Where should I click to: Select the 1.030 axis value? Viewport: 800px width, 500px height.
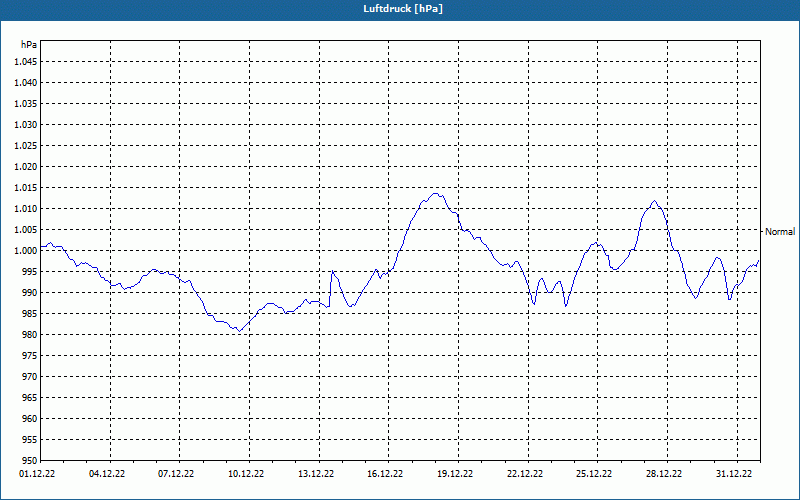coord(26,124)
